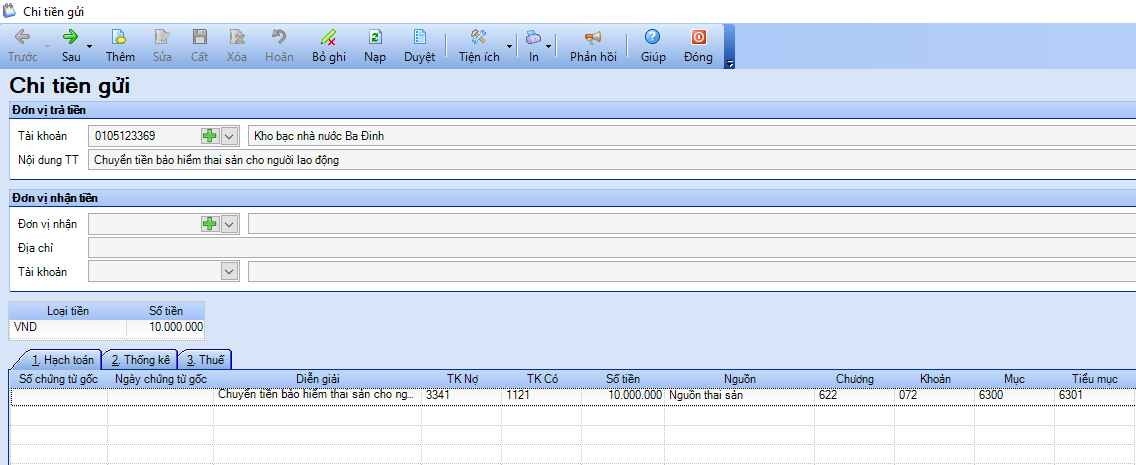
Task: Select the 1121 TK Có cell
Action: tap(541, 395)
